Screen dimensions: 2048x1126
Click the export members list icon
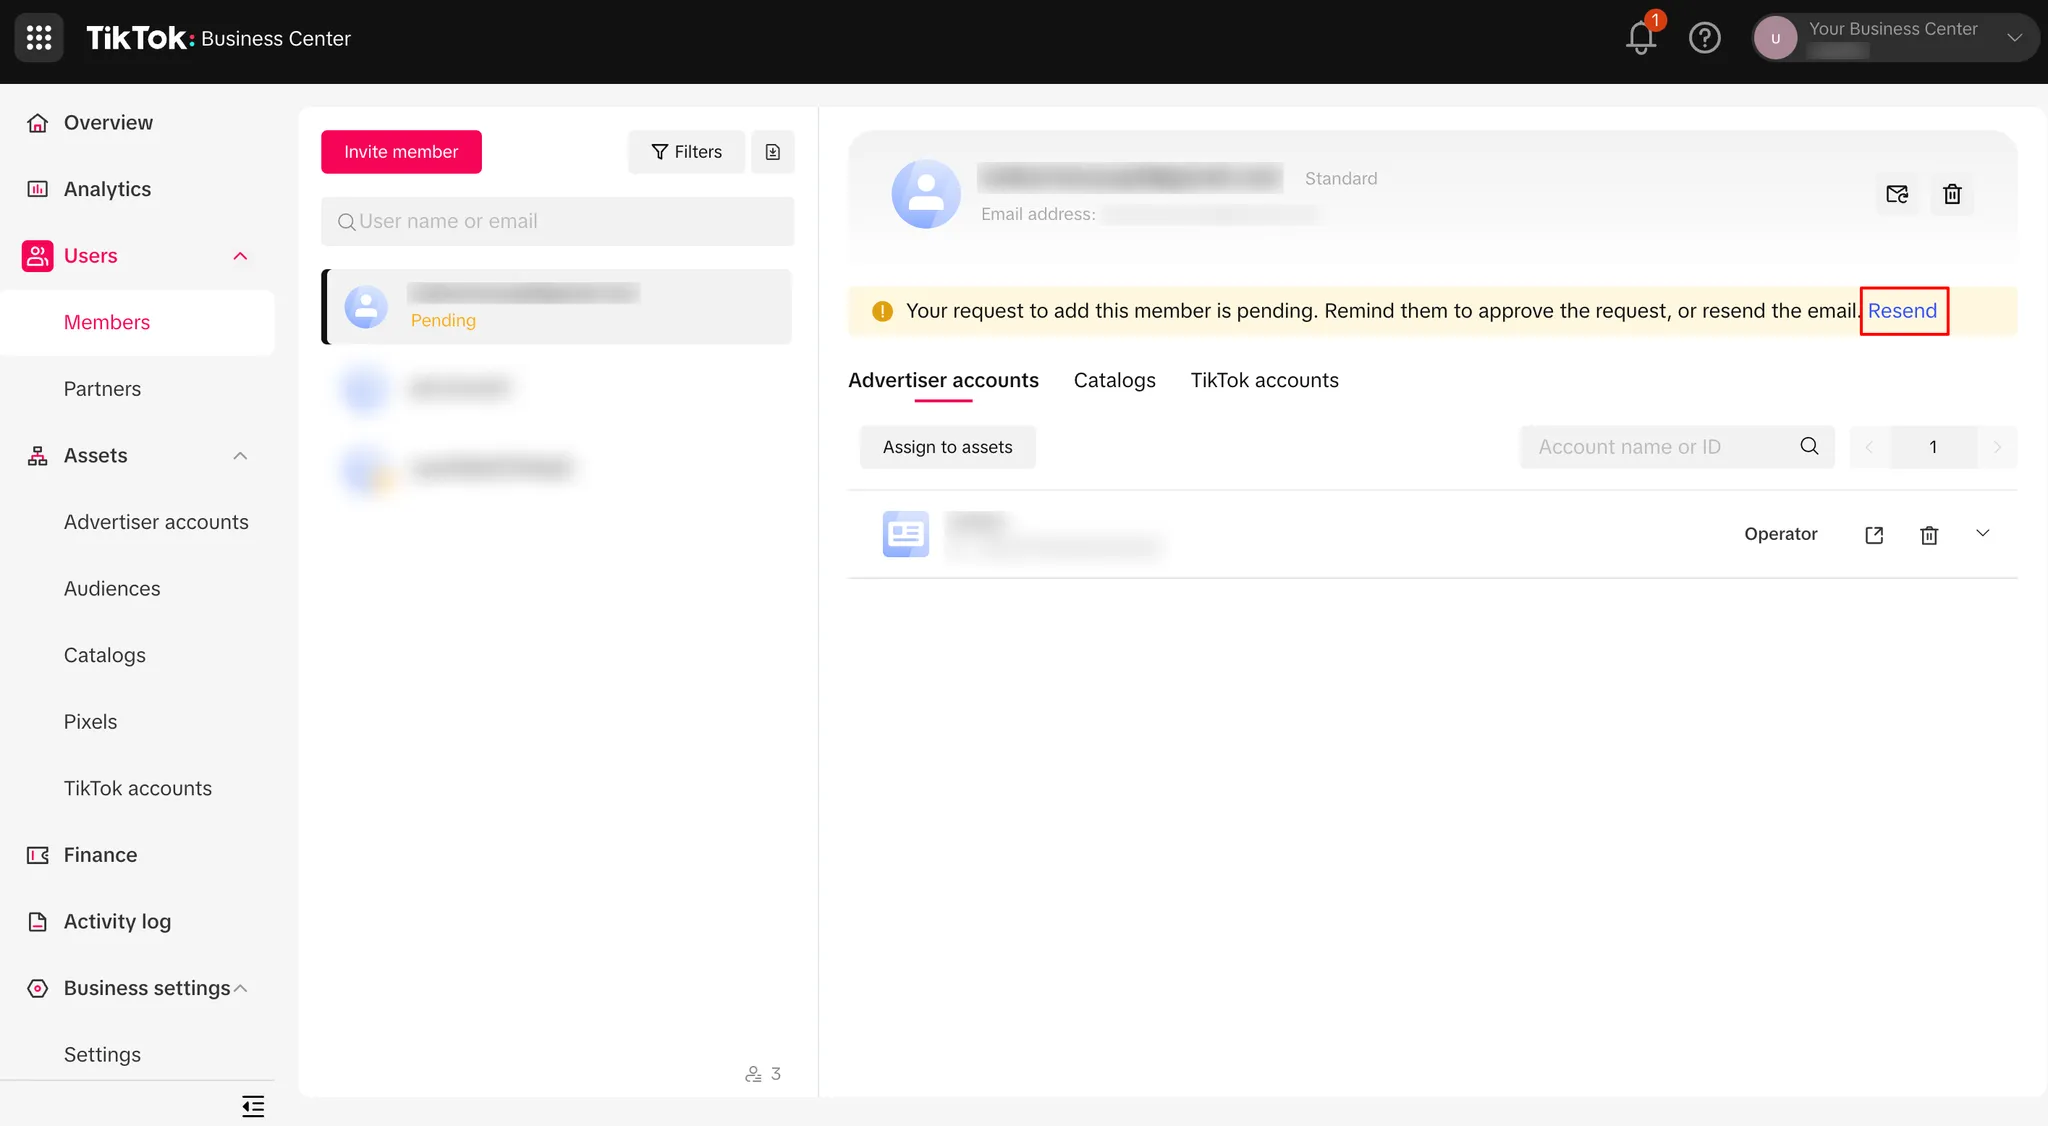pyautogui.click(x=773, y=152)
